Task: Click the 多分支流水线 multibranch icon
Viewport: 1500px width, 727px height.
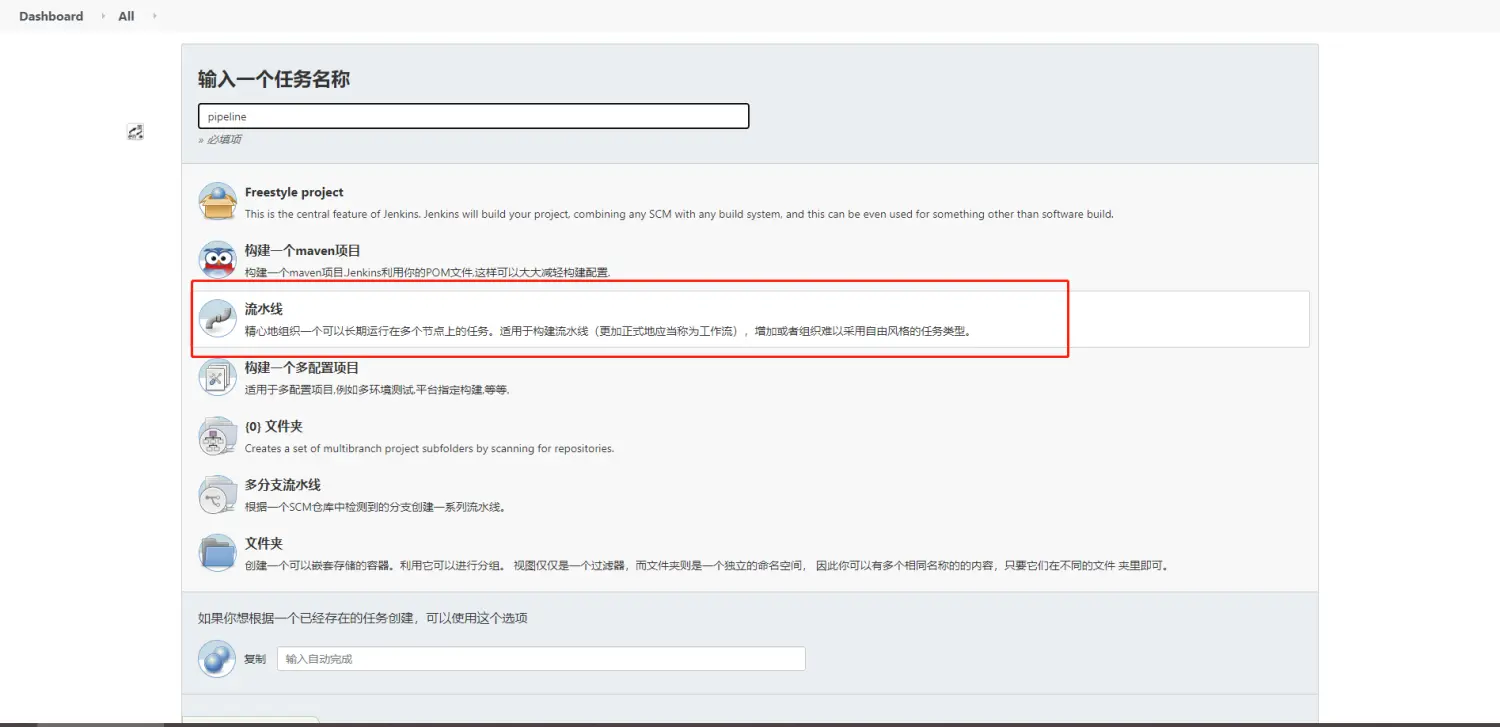Action: coord(217,494)
